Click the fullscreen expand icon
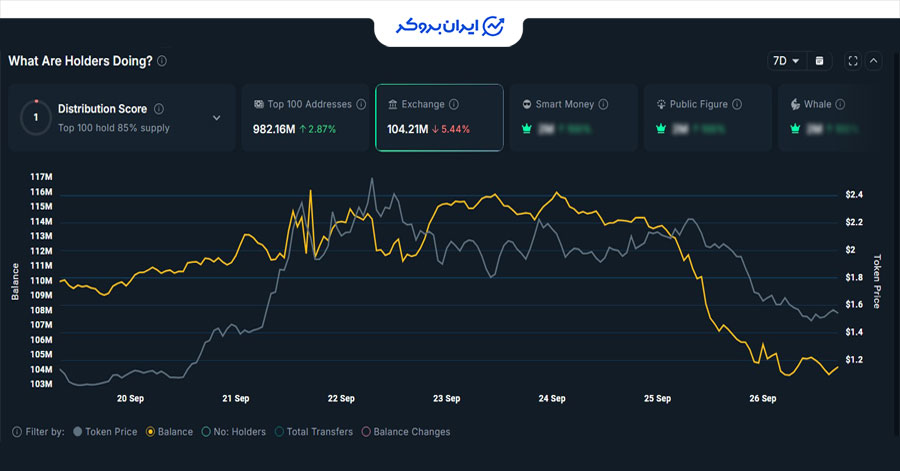This screenshot has height=471, width=900. click(853, 61)
